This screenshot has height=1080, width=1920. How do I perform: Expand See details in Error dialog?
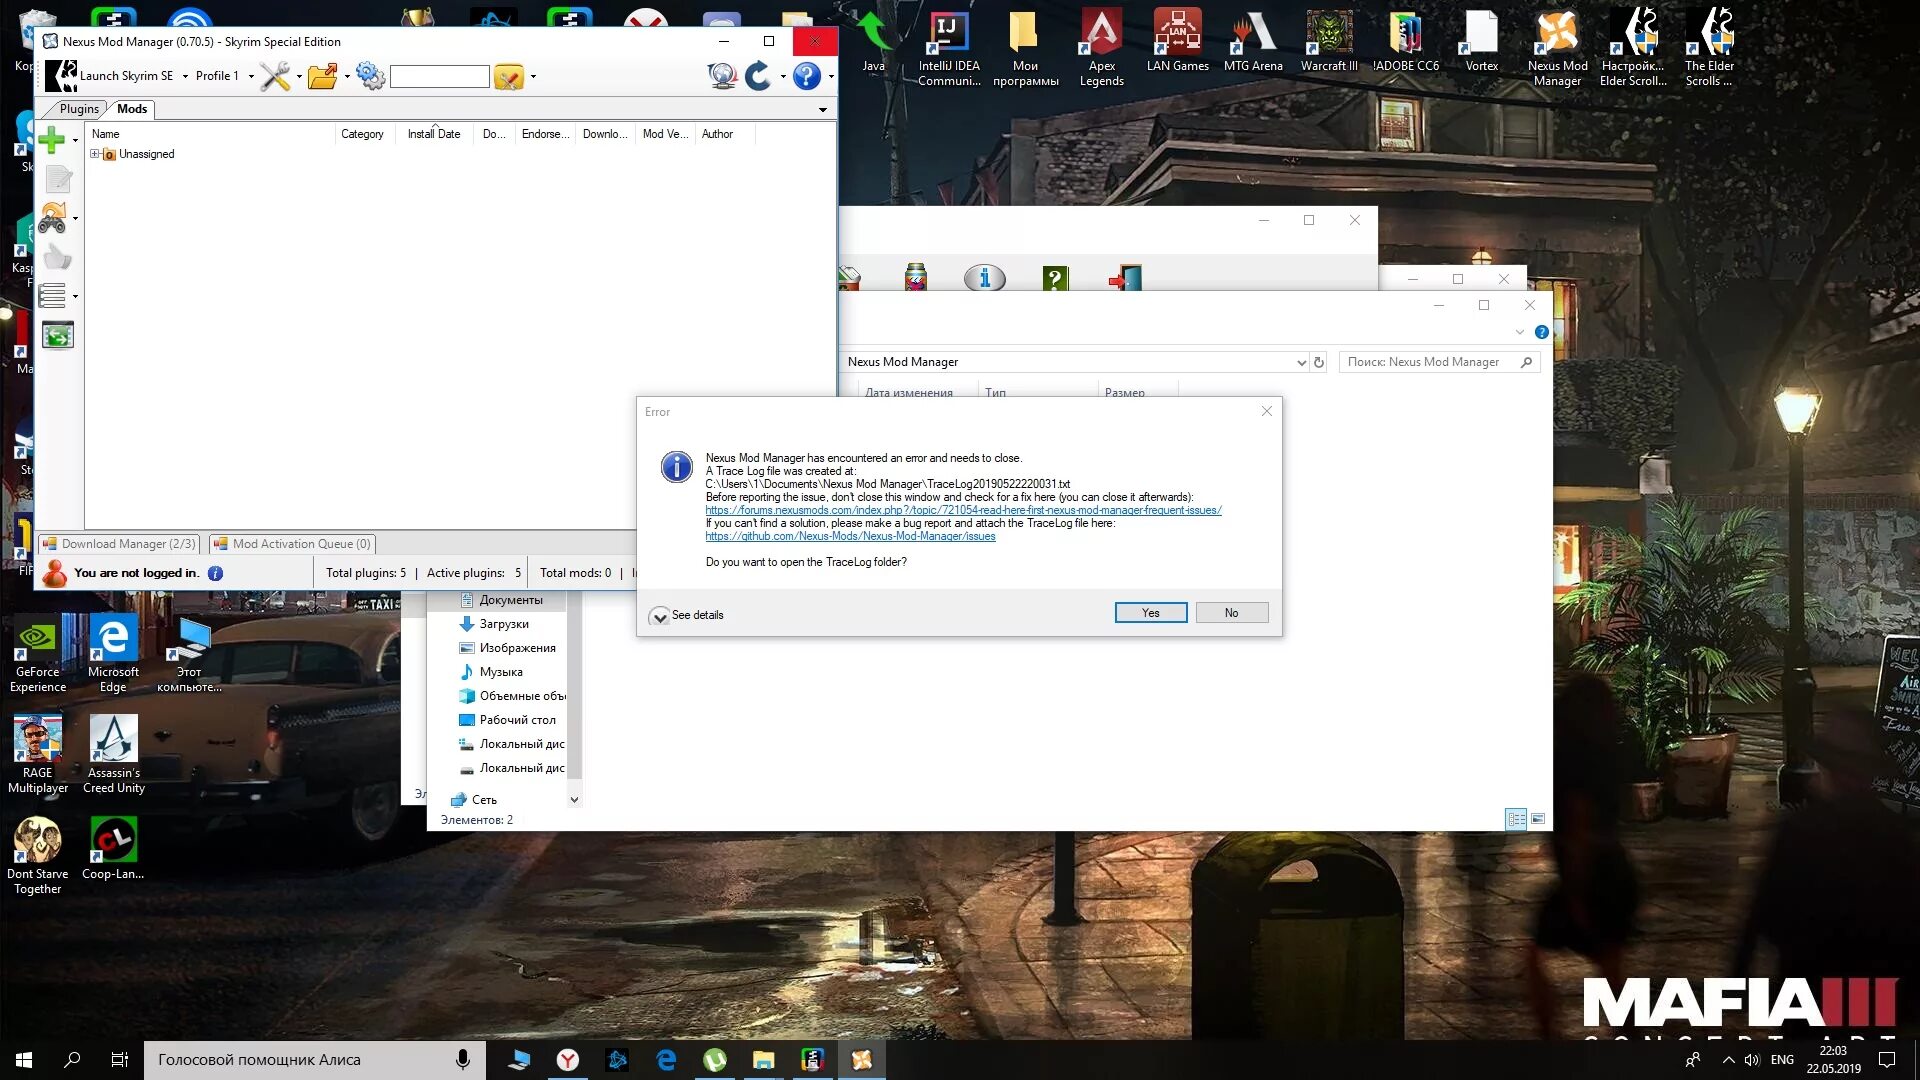[687, 615]
